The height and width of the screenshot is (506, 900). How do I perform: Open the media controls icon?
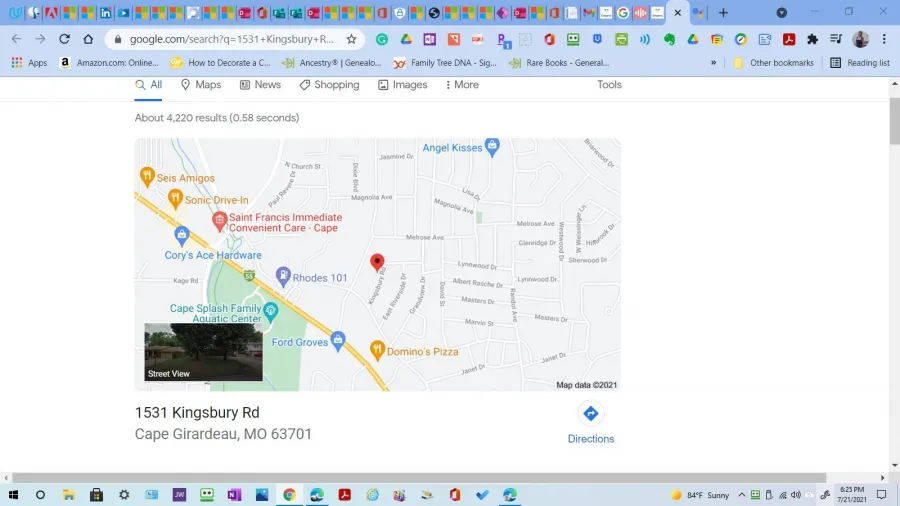[836, 39]
